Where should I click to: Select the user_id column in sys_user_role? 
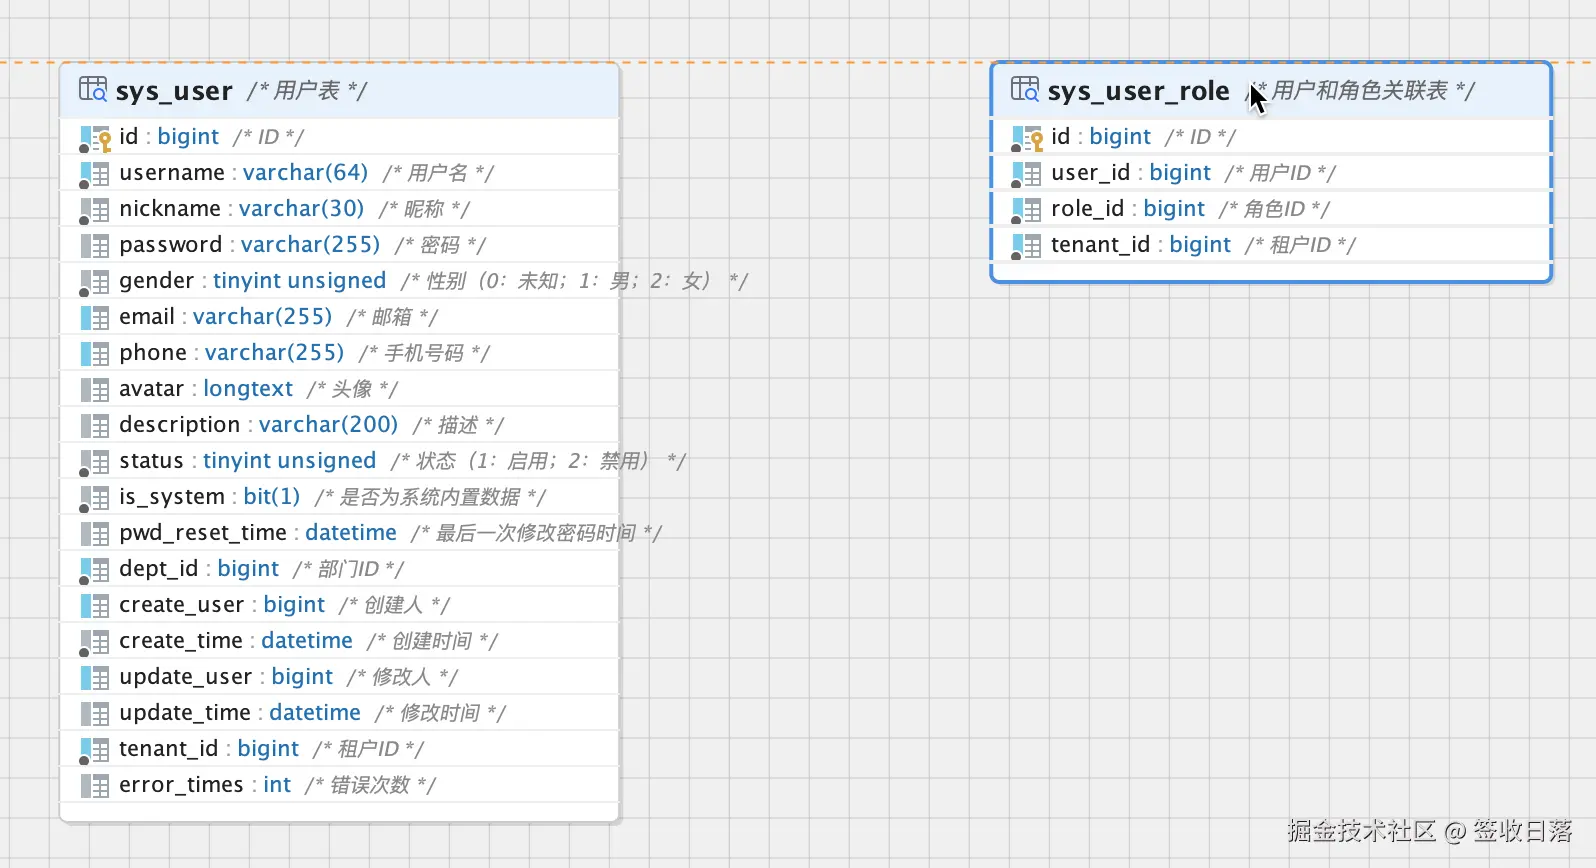point(1271,173)
